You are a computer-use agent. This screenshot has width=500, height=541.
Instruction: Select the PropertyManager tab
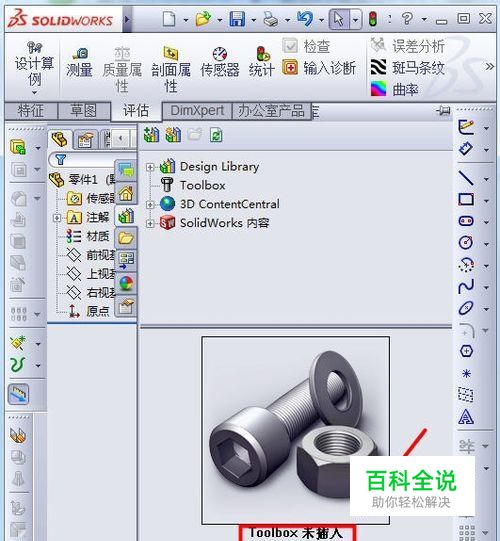[86, 140]
